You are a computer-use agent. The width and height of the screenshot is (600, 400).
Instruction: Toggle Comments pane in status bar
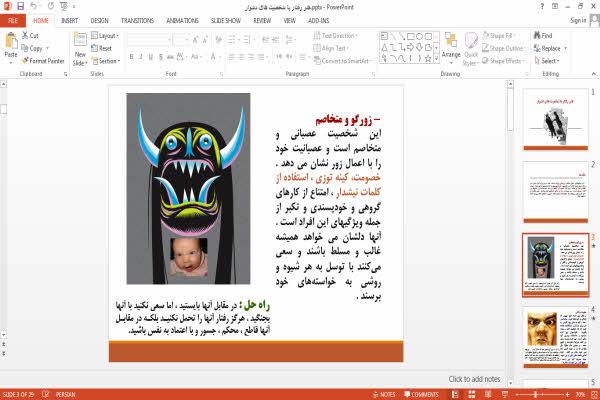421,394
